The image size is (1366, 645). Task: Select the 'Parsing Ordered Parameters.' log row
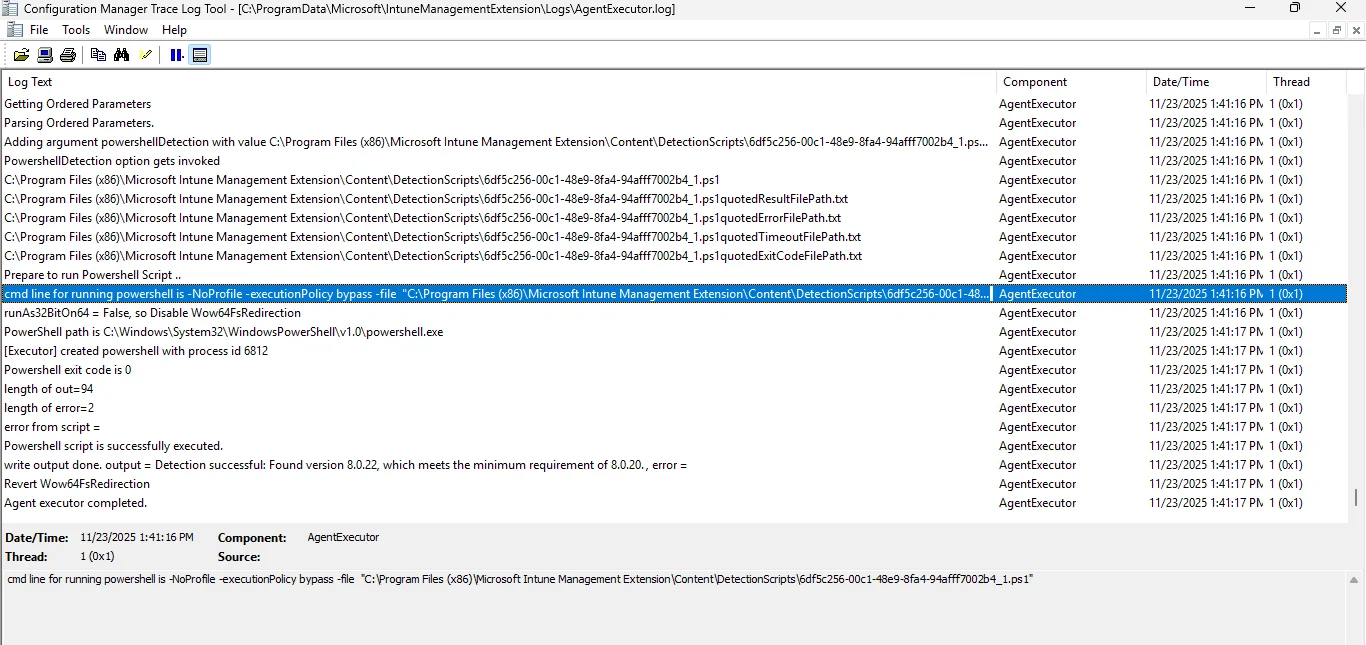(674, 123)
